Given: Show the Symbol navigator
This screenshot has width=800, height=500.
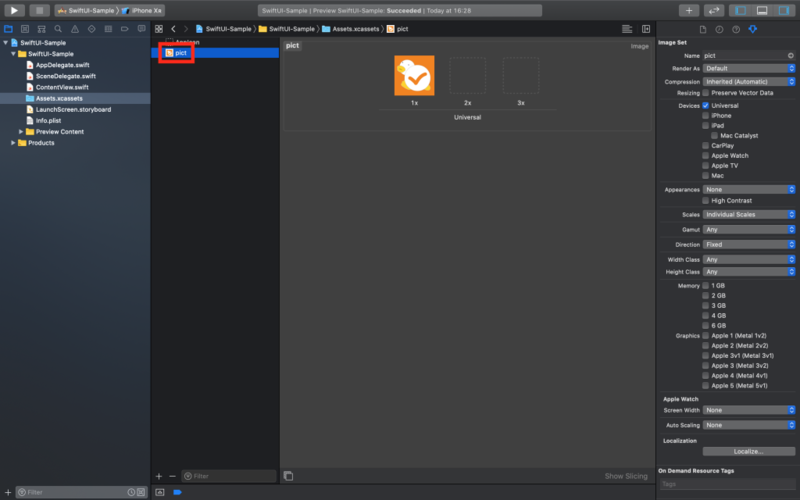Looking at the screenshot, I should pyautogui.click(x=41, y=29).
